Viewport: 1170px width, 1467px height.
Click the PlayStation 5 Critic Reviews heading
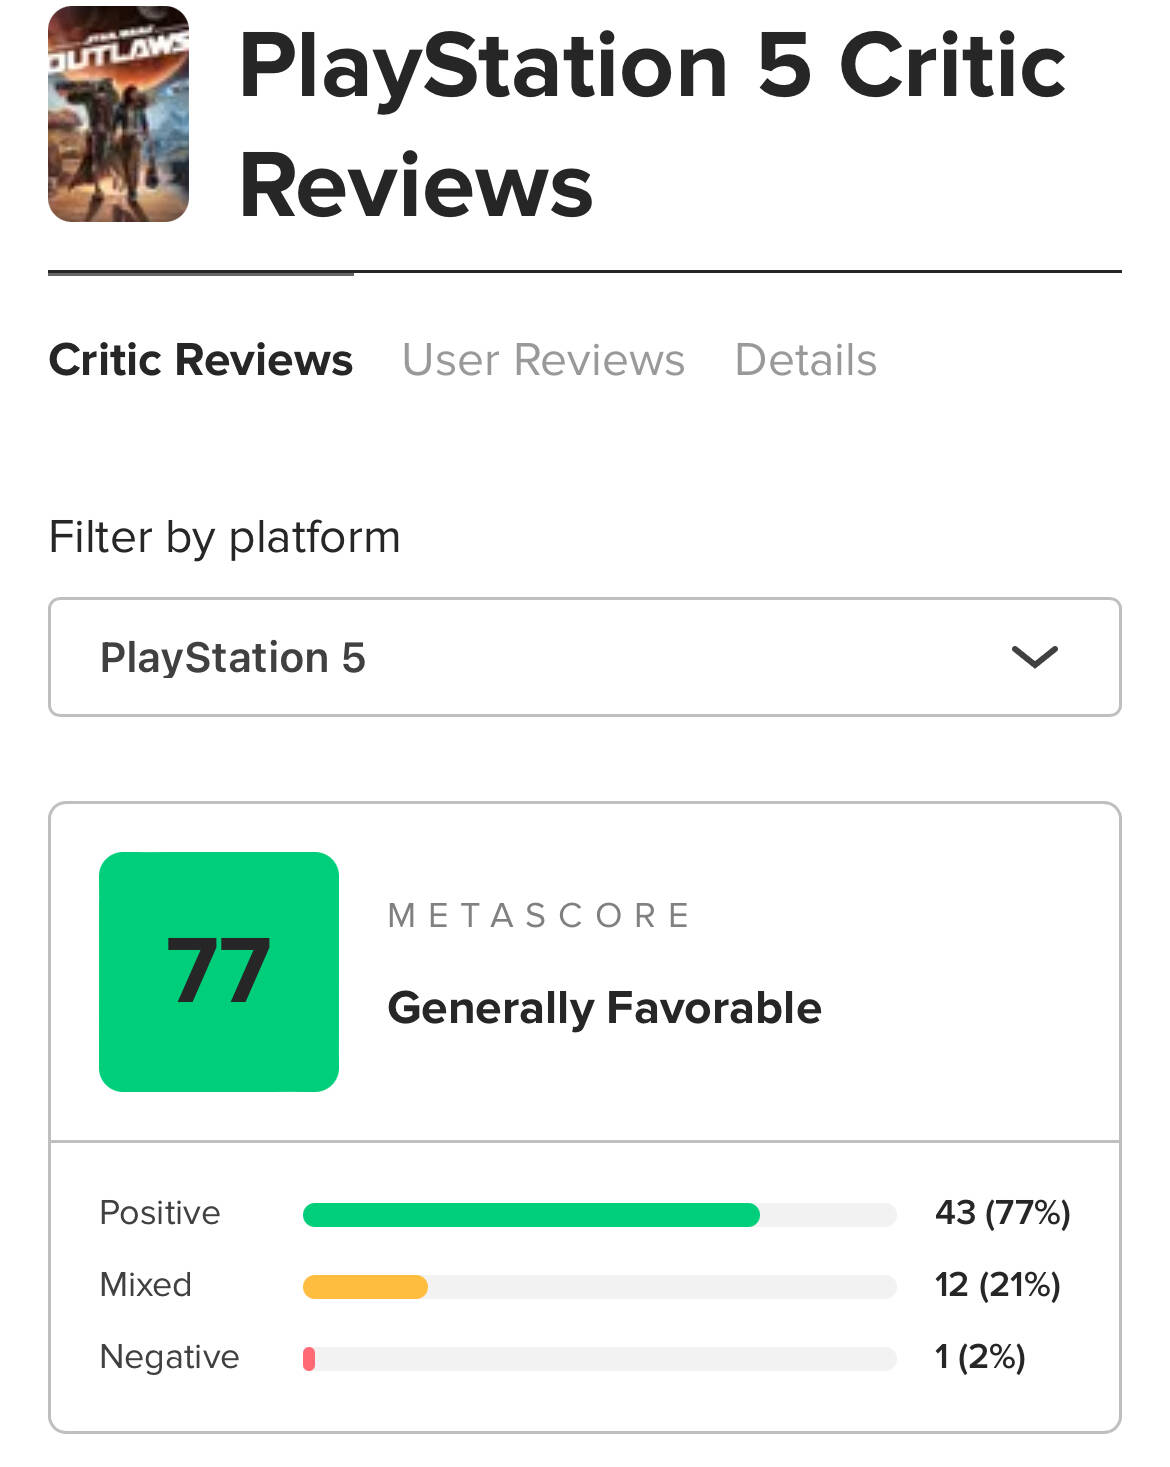[x=652, y=124]
